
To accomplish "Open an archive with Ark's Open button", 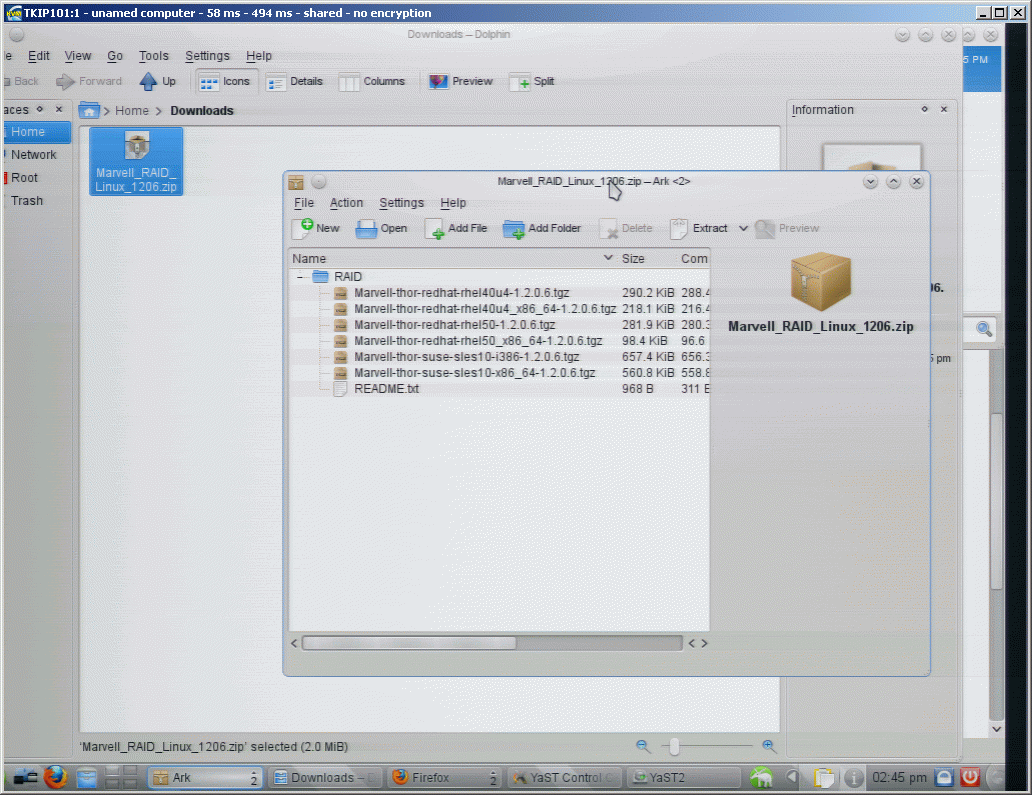I will (x=382, y=228).
